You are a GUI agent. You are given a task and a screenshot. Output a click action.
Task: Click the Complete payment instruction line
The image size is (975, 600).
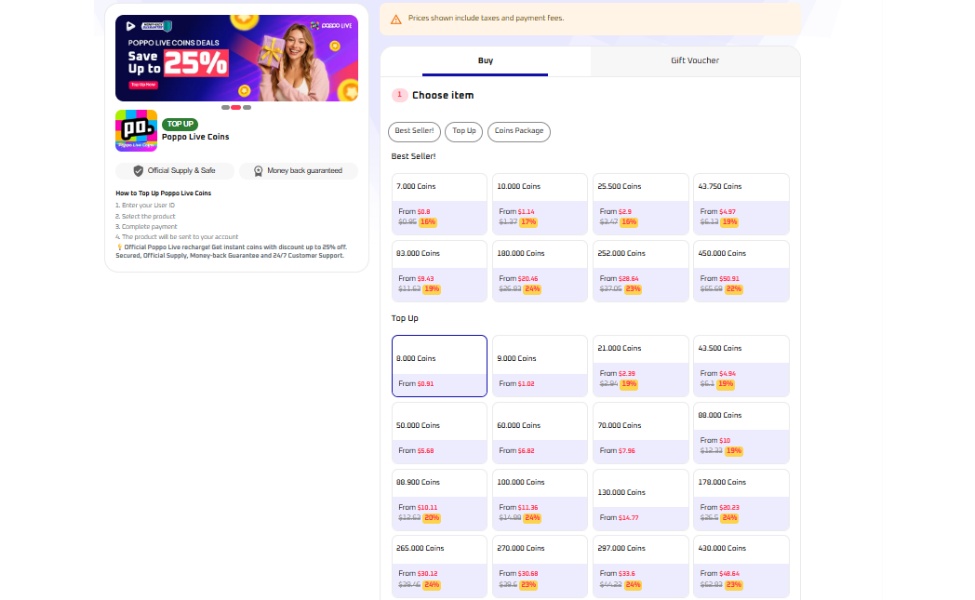pos(146,227)
